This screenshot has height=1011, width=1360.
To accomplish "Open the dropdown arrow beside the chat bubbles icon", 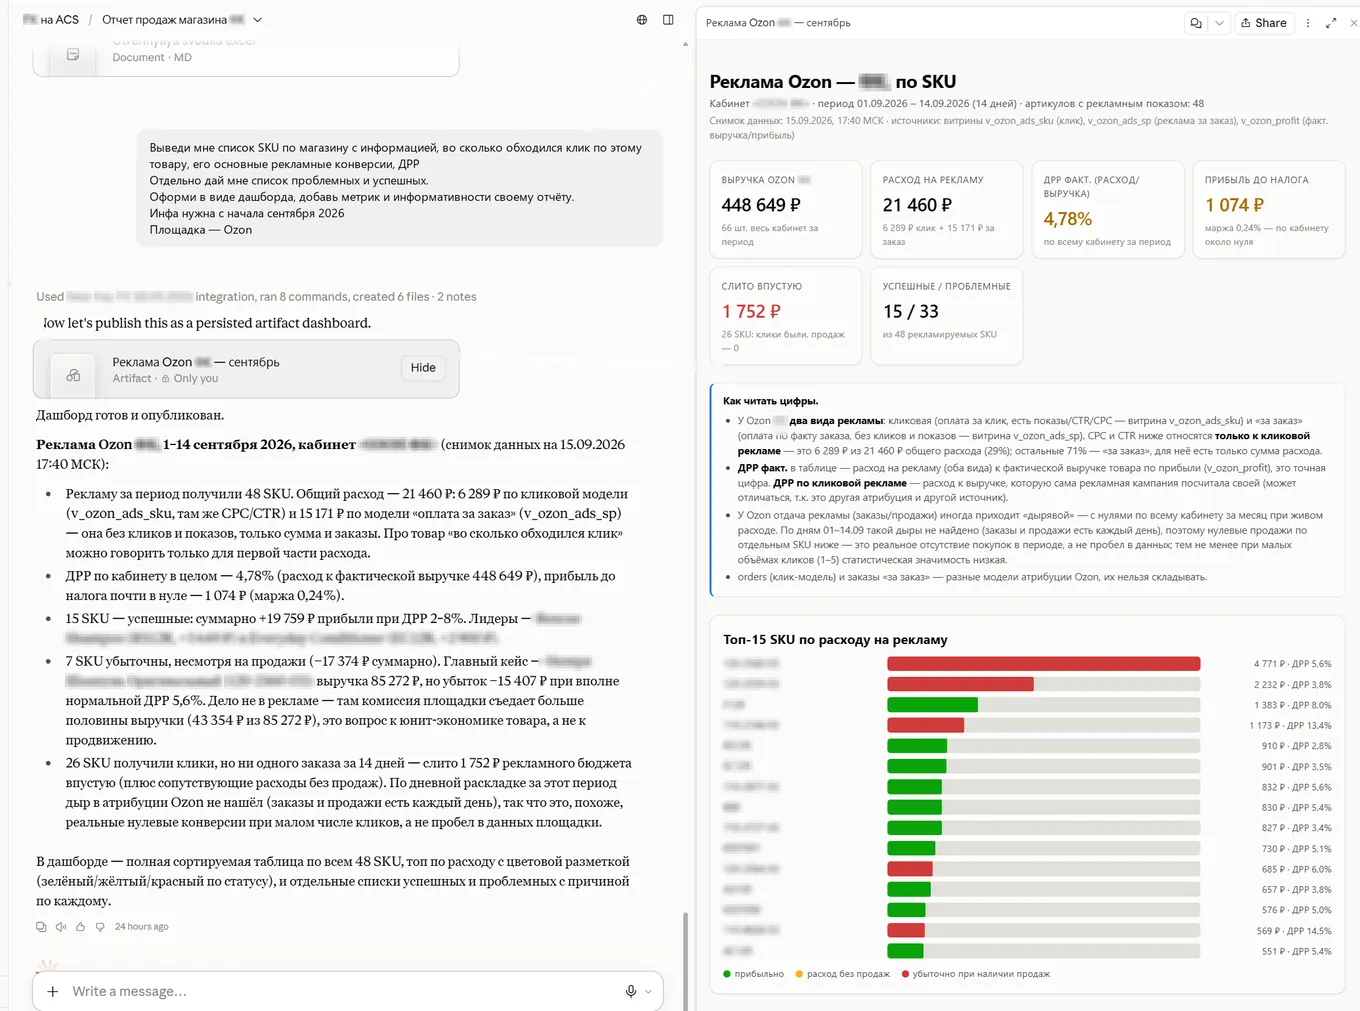I will 1219,23.
